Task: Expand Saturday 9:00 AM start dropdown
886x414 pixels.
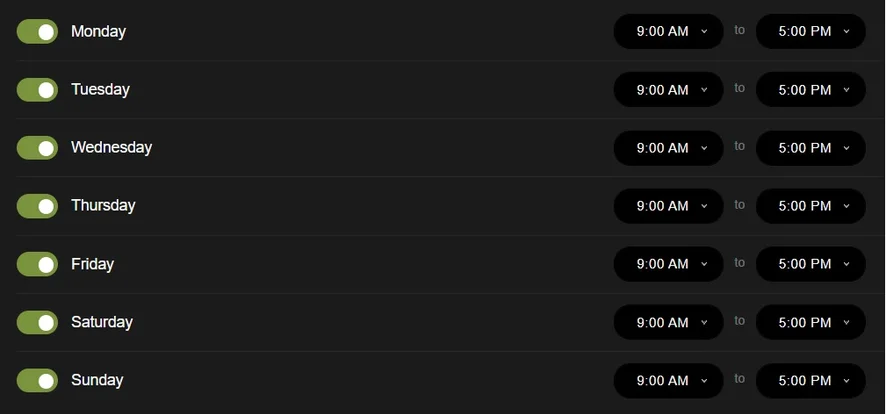Action: click(x=668, y=322)
